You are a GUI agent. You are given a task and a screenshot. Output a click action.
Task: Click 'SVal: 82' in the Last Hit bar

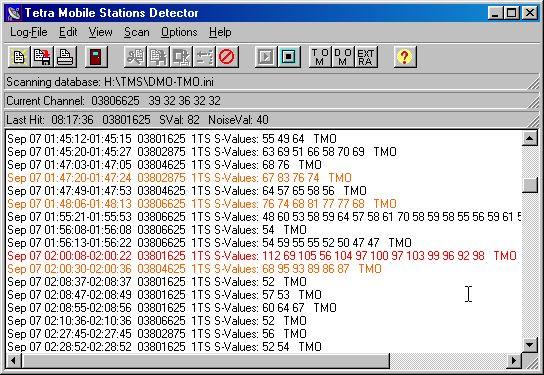[179, 120]
